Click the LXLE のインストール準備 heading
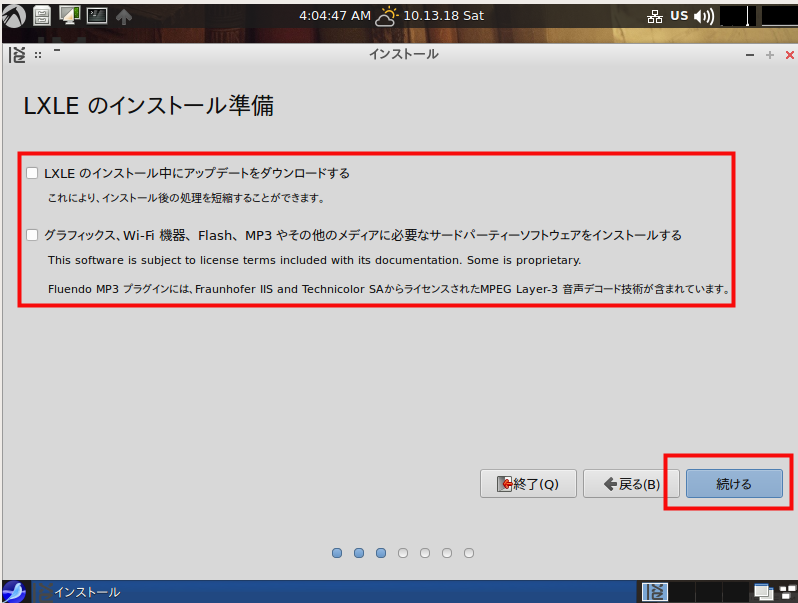This screenshot has height=603, width=798. [x=149, y=106]
